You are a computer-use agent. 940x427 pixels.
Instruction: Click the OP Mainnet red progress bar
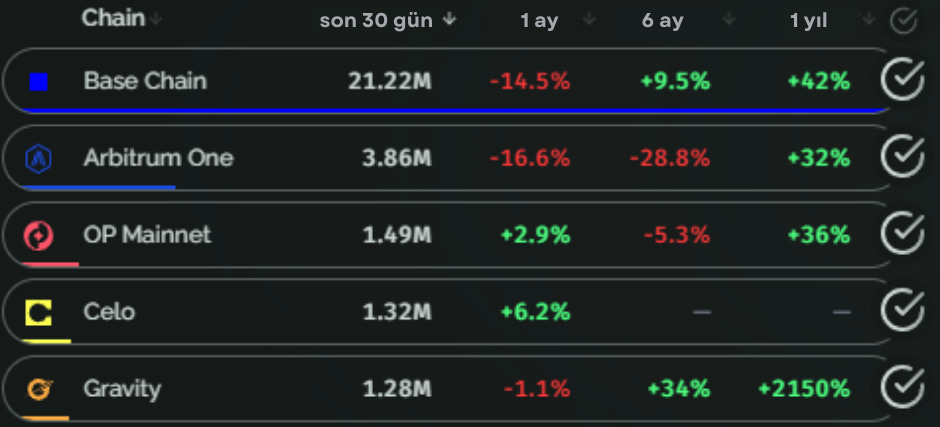click(50, 264)
